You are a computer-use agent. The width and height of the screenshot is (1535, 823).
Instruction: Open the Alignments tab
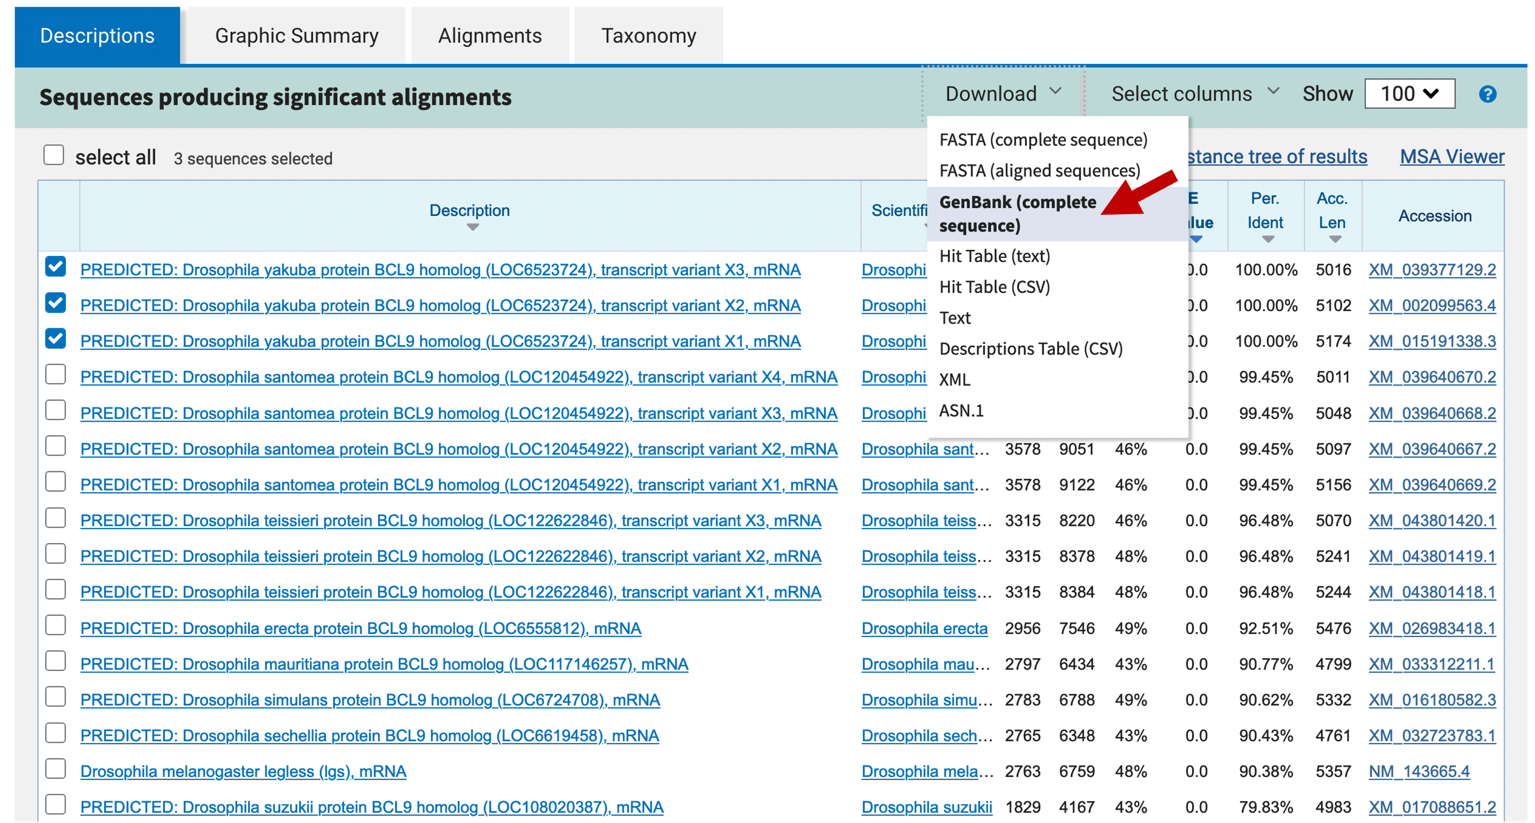pos(490,36)
